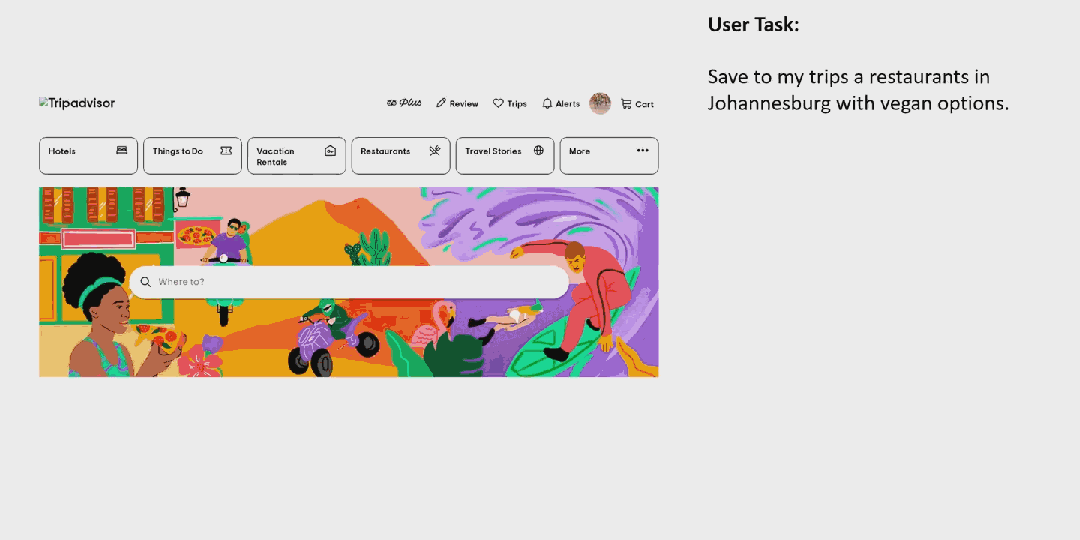Select the Hotels text label

62,152
